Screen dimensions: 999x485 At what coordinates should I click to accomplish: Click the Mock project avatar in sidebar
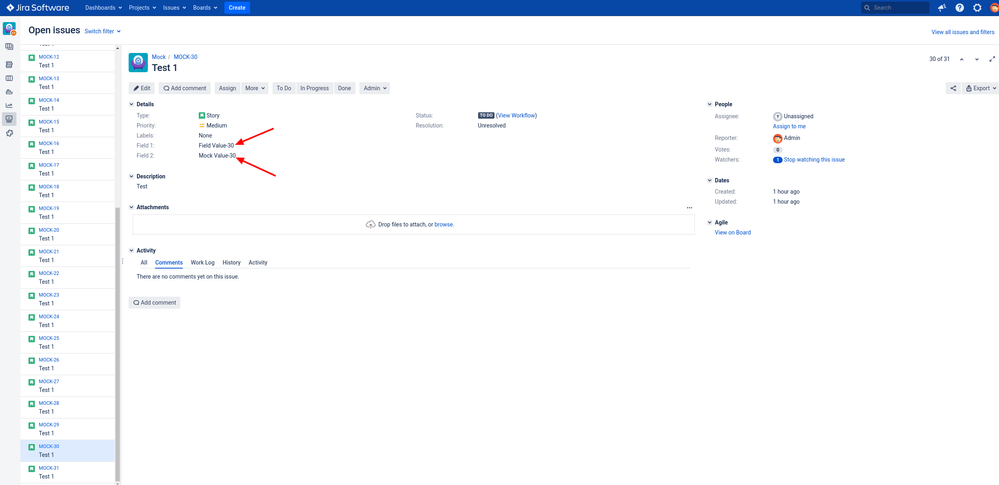[10, 29]
